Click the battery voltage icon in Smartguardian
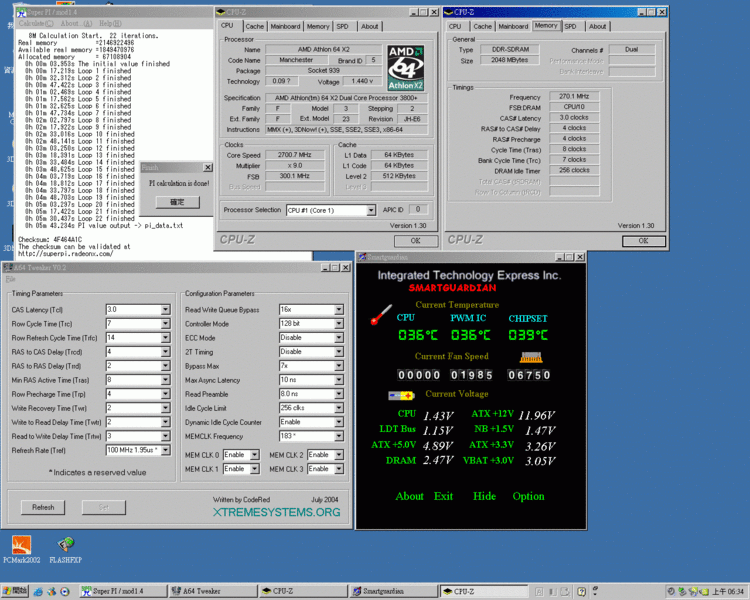The width and height of the screenshot is (750, 600). [401, 395]
